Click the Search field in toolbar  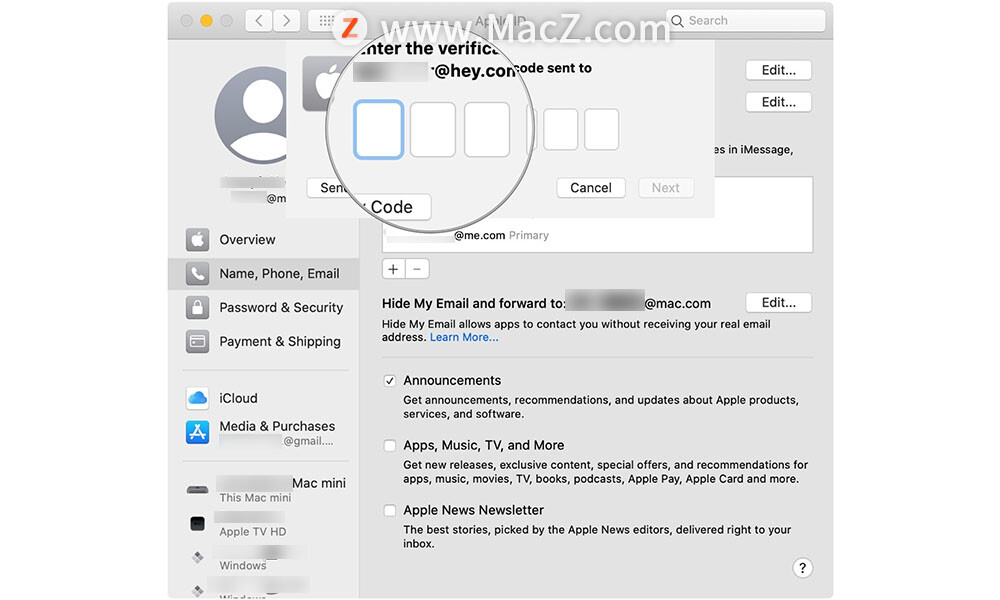746,20
